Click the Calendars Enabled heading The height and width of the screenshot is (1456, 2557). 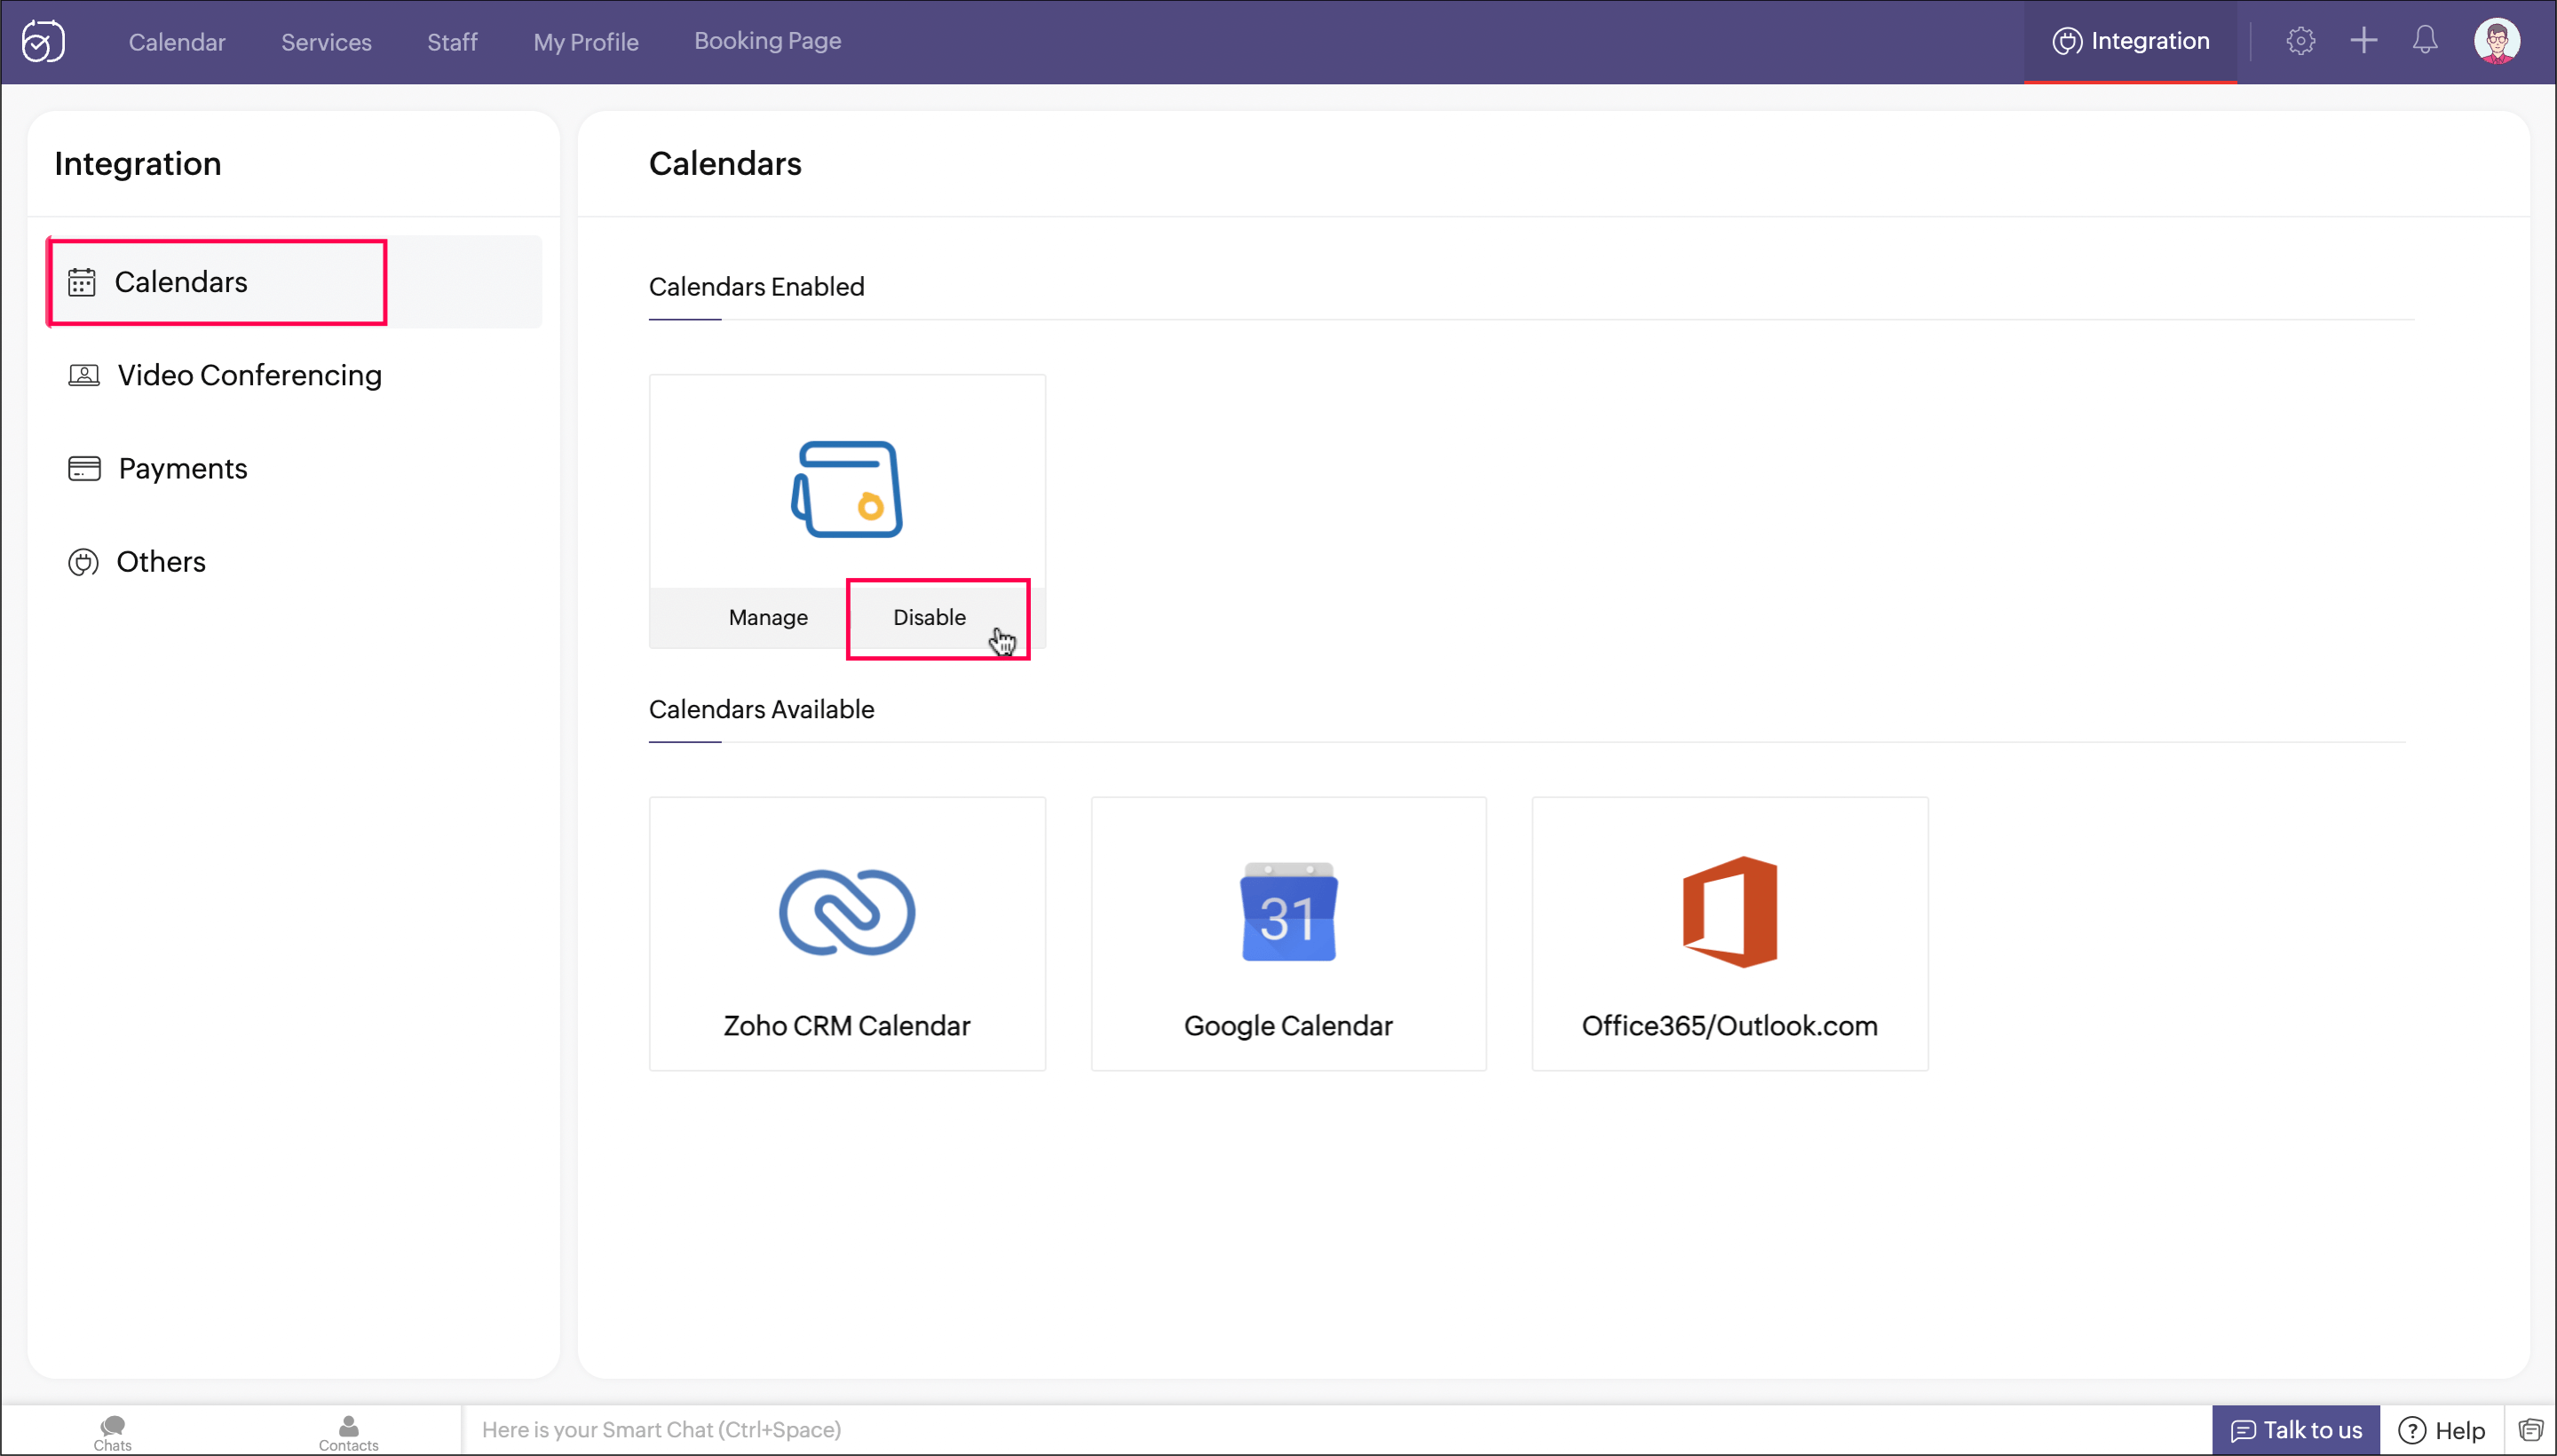pos(757,287)
